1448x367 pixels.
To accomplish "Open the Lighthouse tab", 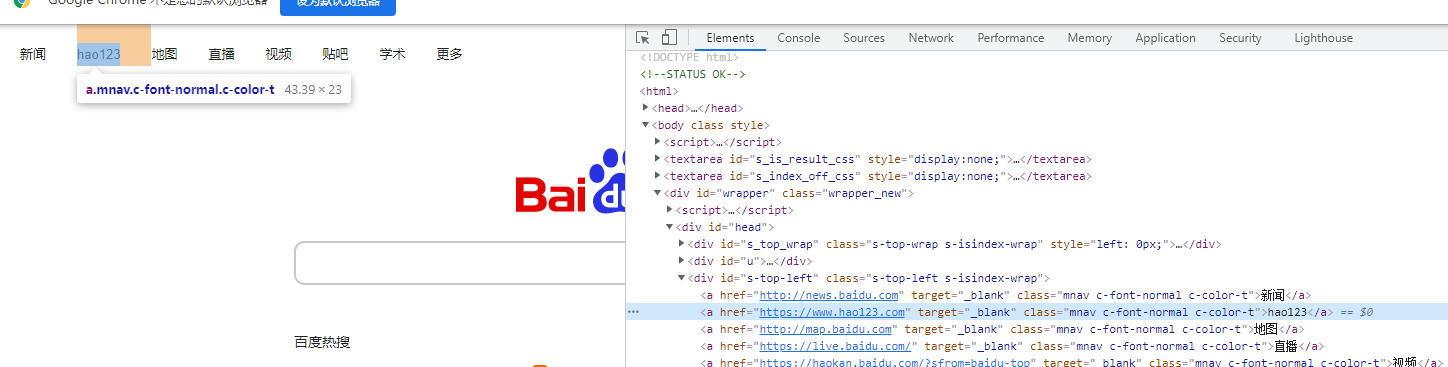I will [1323, 38].
